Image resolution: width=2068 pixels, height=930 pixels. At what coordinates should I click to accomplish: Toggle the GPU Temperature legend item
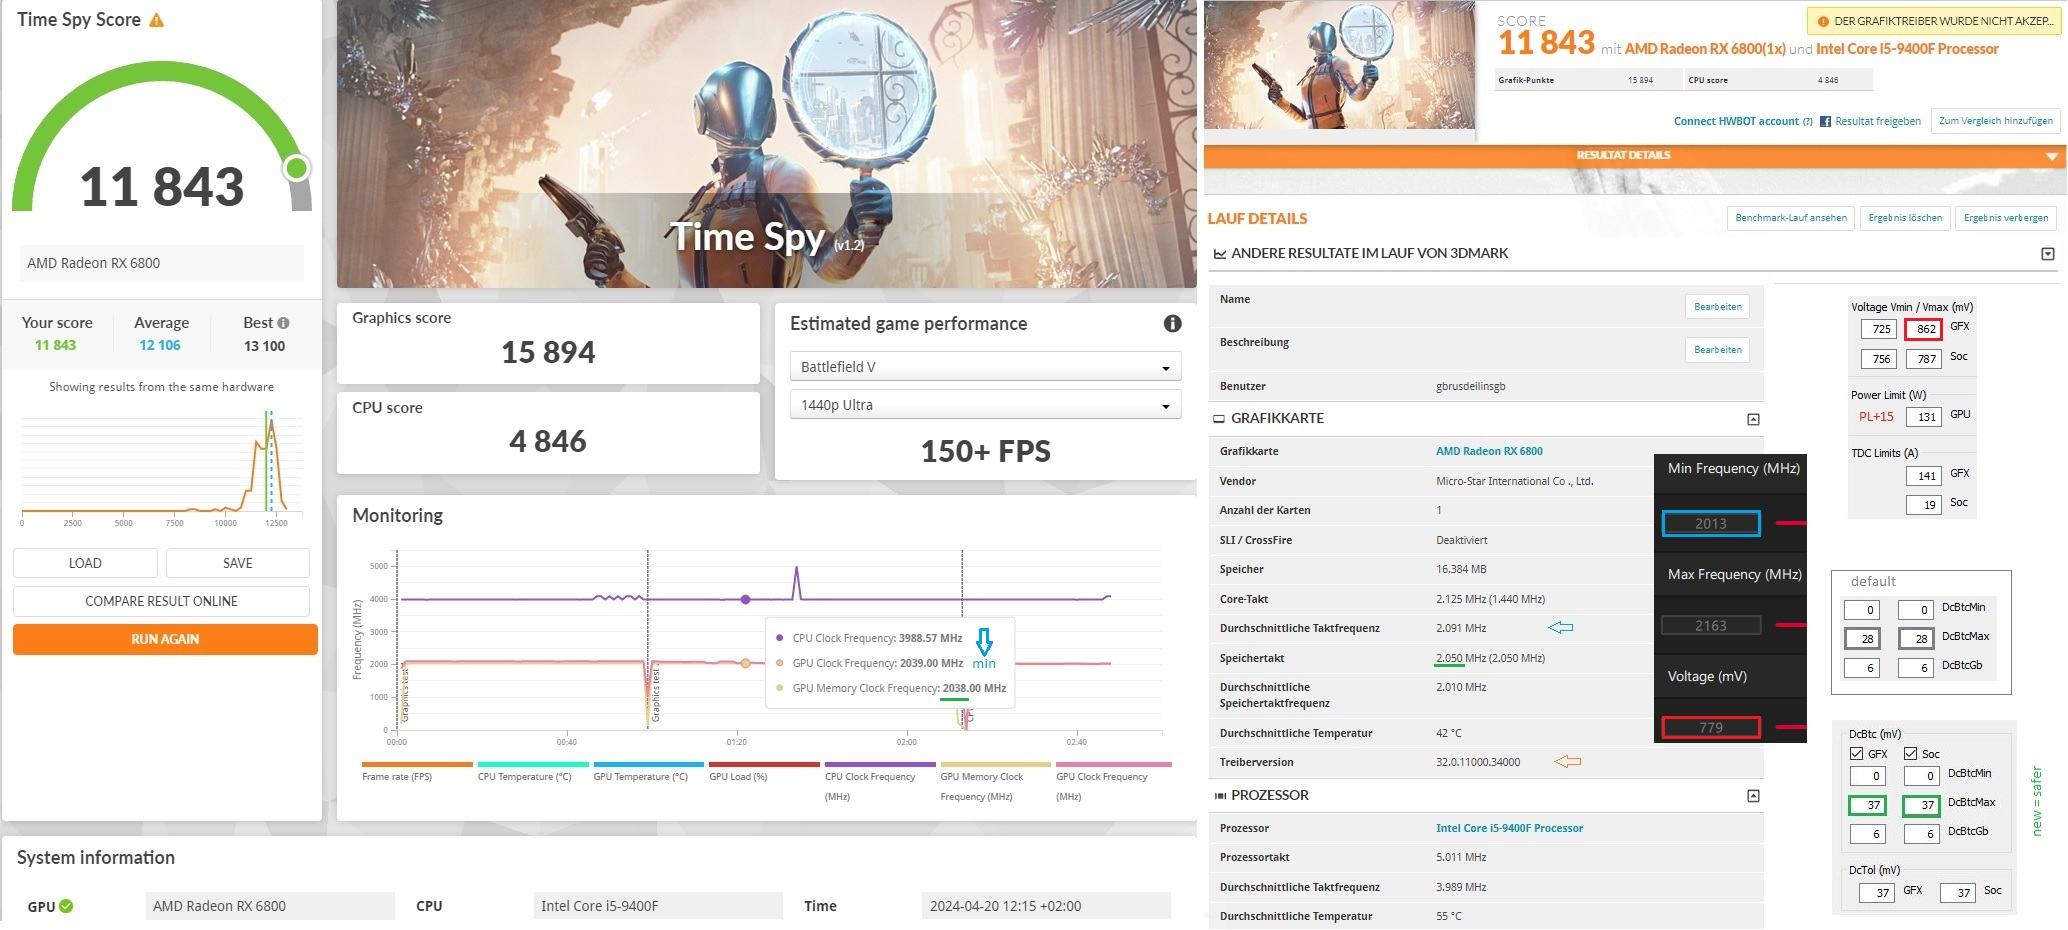pyautogui.click(x=648, y=771)
